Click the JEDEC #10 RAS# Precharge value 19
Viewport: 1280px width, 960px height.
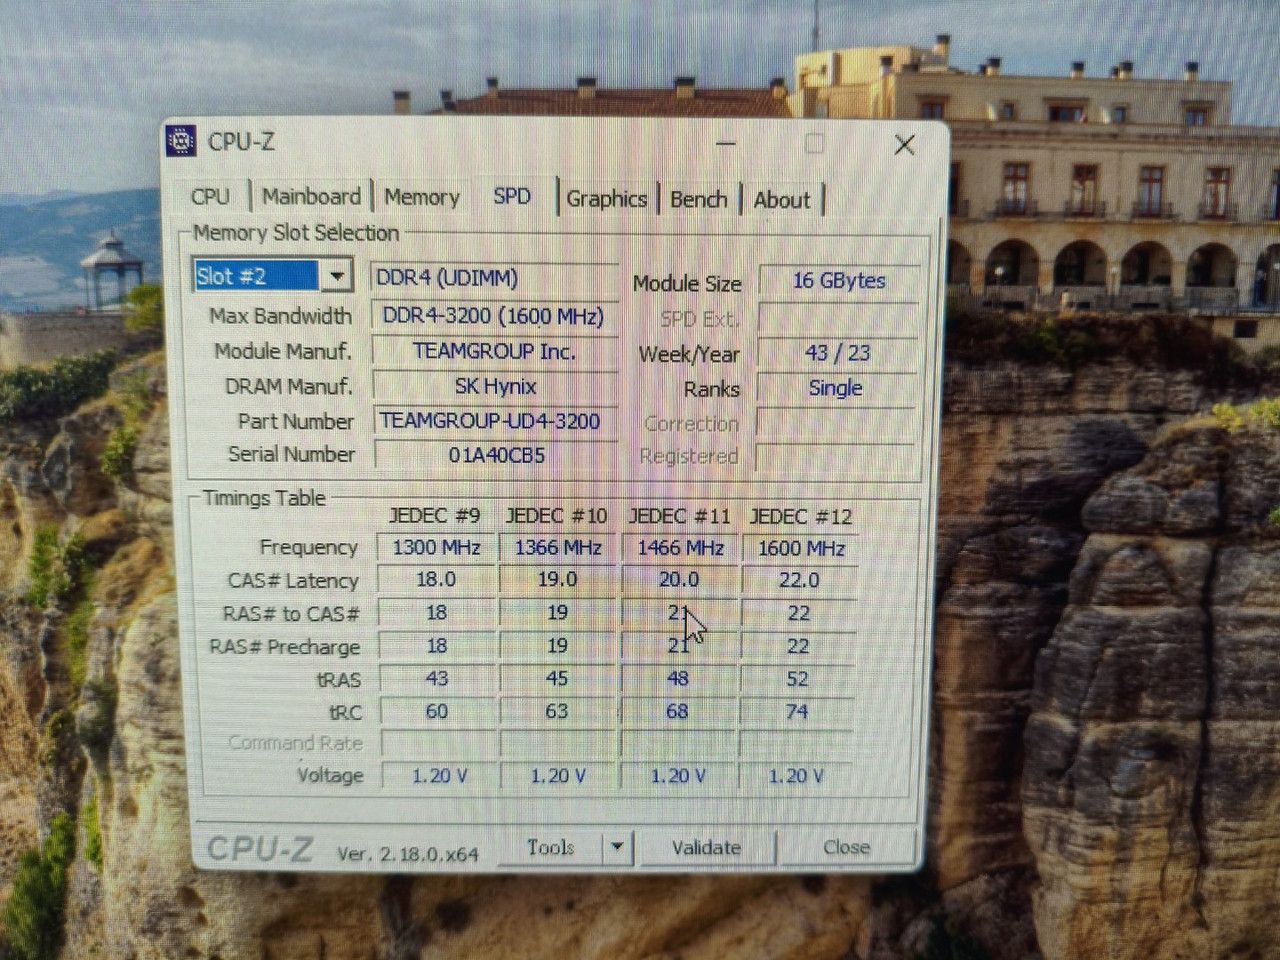pyautogui.click(x=557, y=645)
